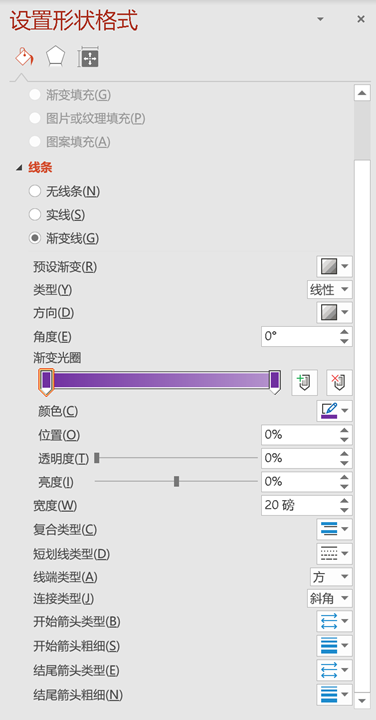Click the add gradient stop icon
This screenshot has width=376, height=720.
coord(304,382)
